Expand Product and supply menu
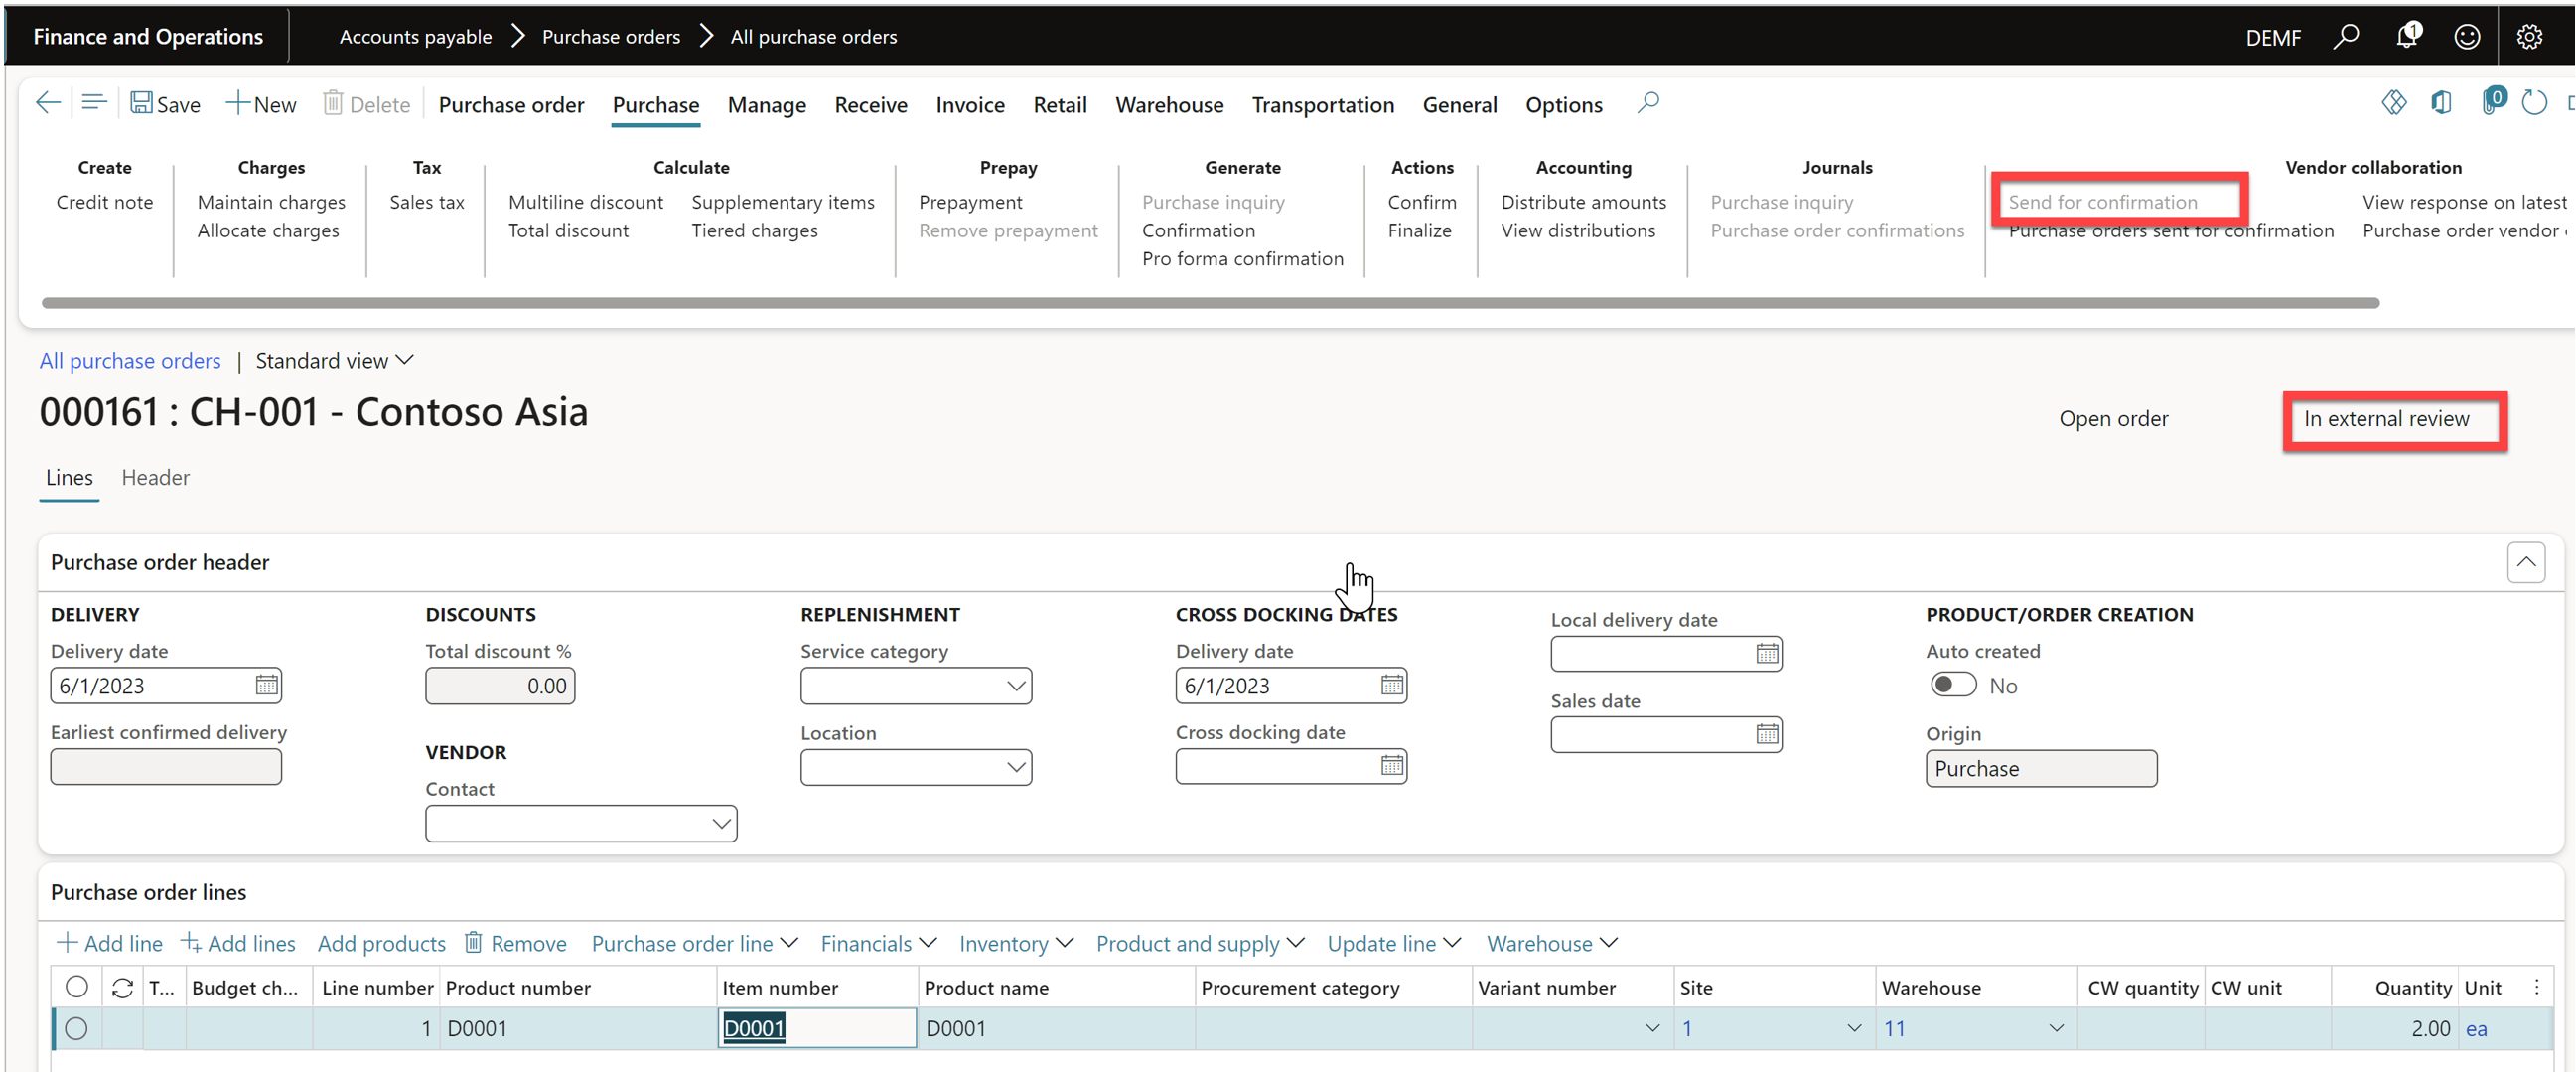This screenshot has height=1072, width=2576. click(x=1199, y=943)
